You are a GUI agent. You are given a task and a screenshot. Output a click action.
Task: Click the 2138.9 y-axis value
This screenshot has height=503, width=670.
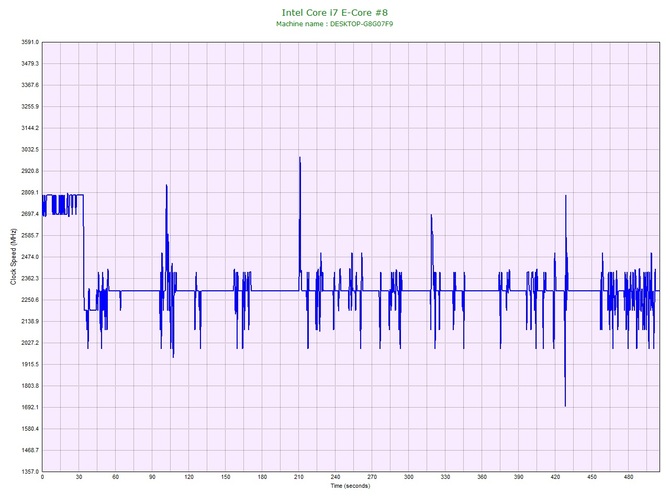(30, 321)
